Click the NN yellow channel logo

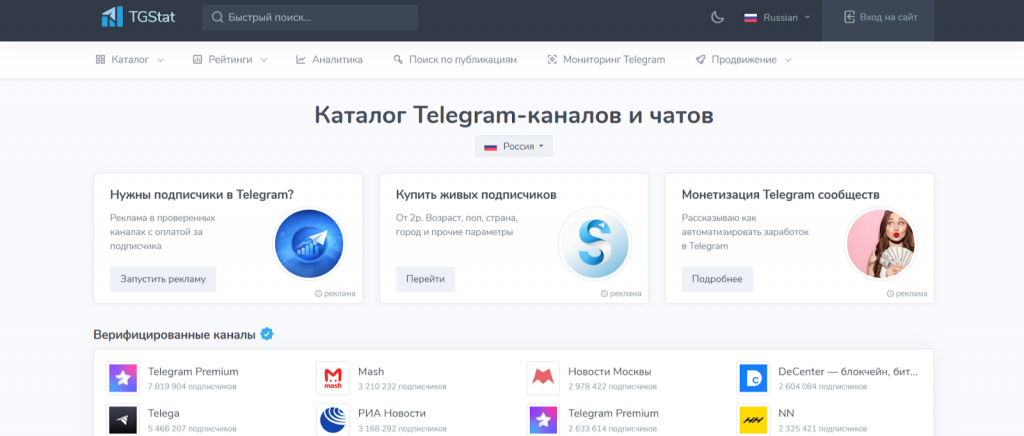pos(753,419)
